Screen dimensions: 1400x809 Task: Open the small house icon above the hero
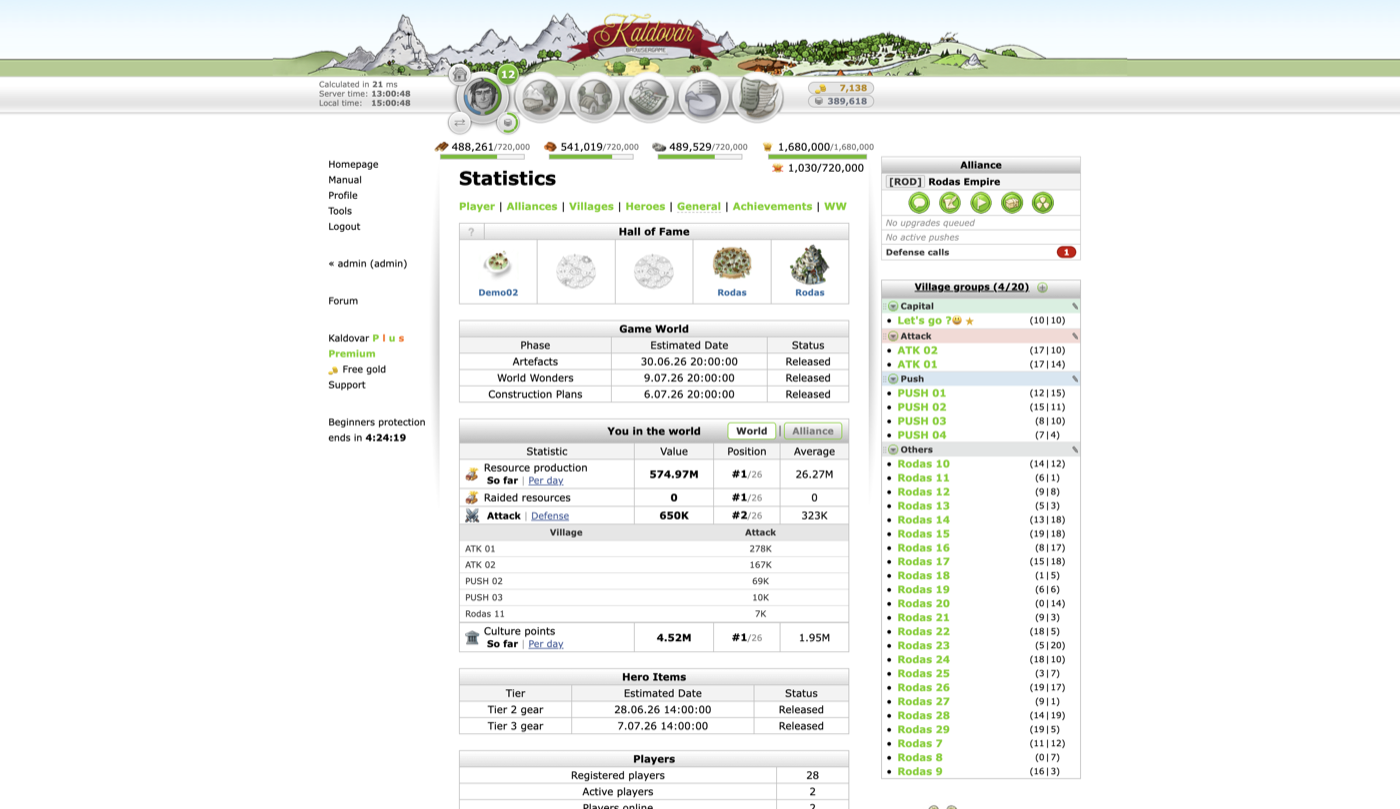click(460, 74)
